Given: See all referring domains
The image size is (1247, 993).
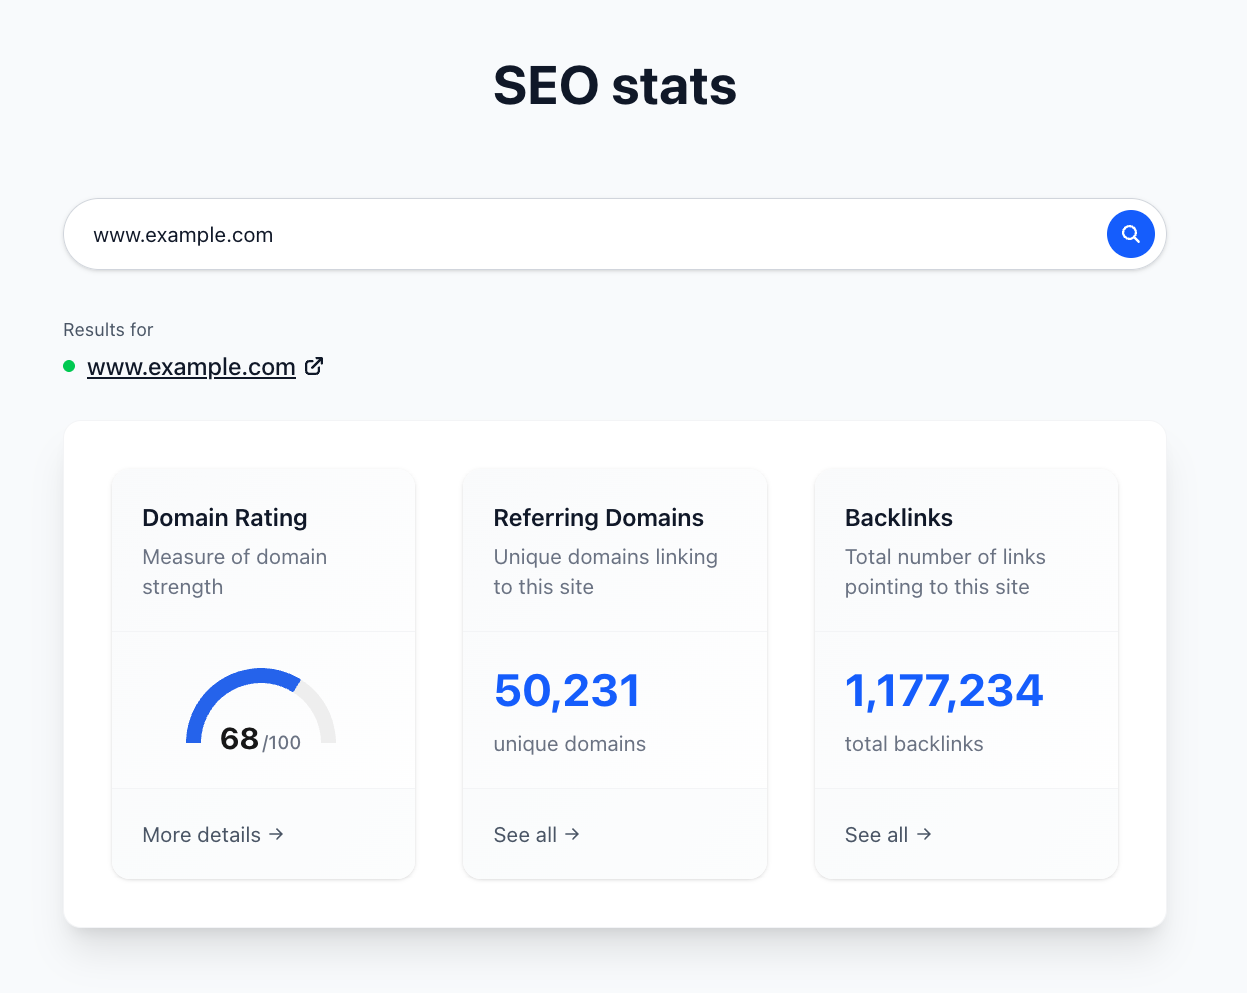Looking at the screenshot, I should [525, 834].
